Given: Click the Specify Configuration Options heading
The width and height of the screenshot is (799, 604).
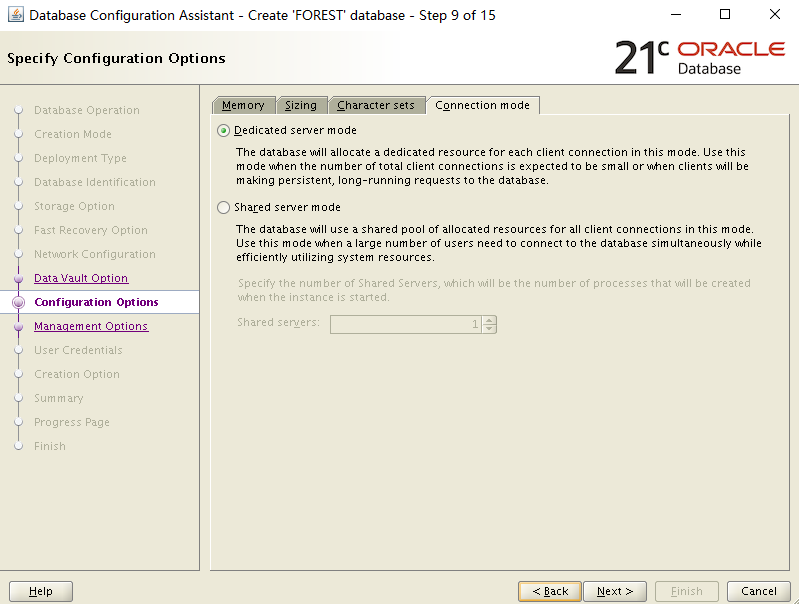Looking at the screenshot, I should click(116, 58).
